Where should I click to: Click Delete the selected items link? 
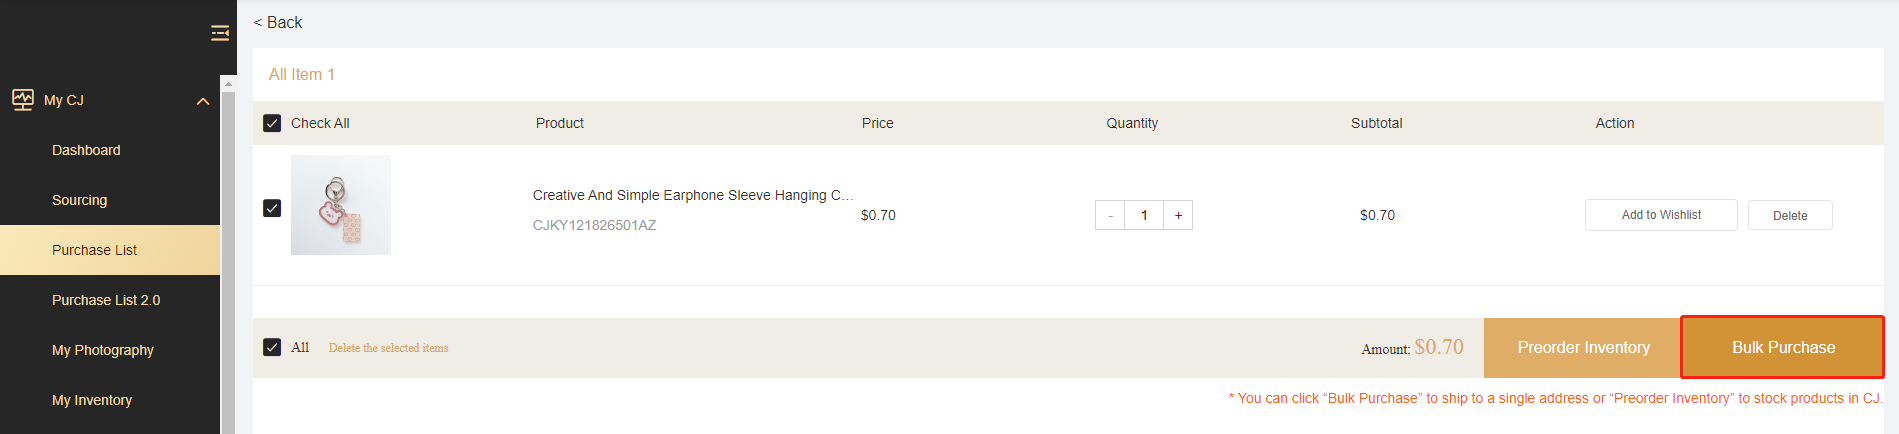[x=388, y=348]
